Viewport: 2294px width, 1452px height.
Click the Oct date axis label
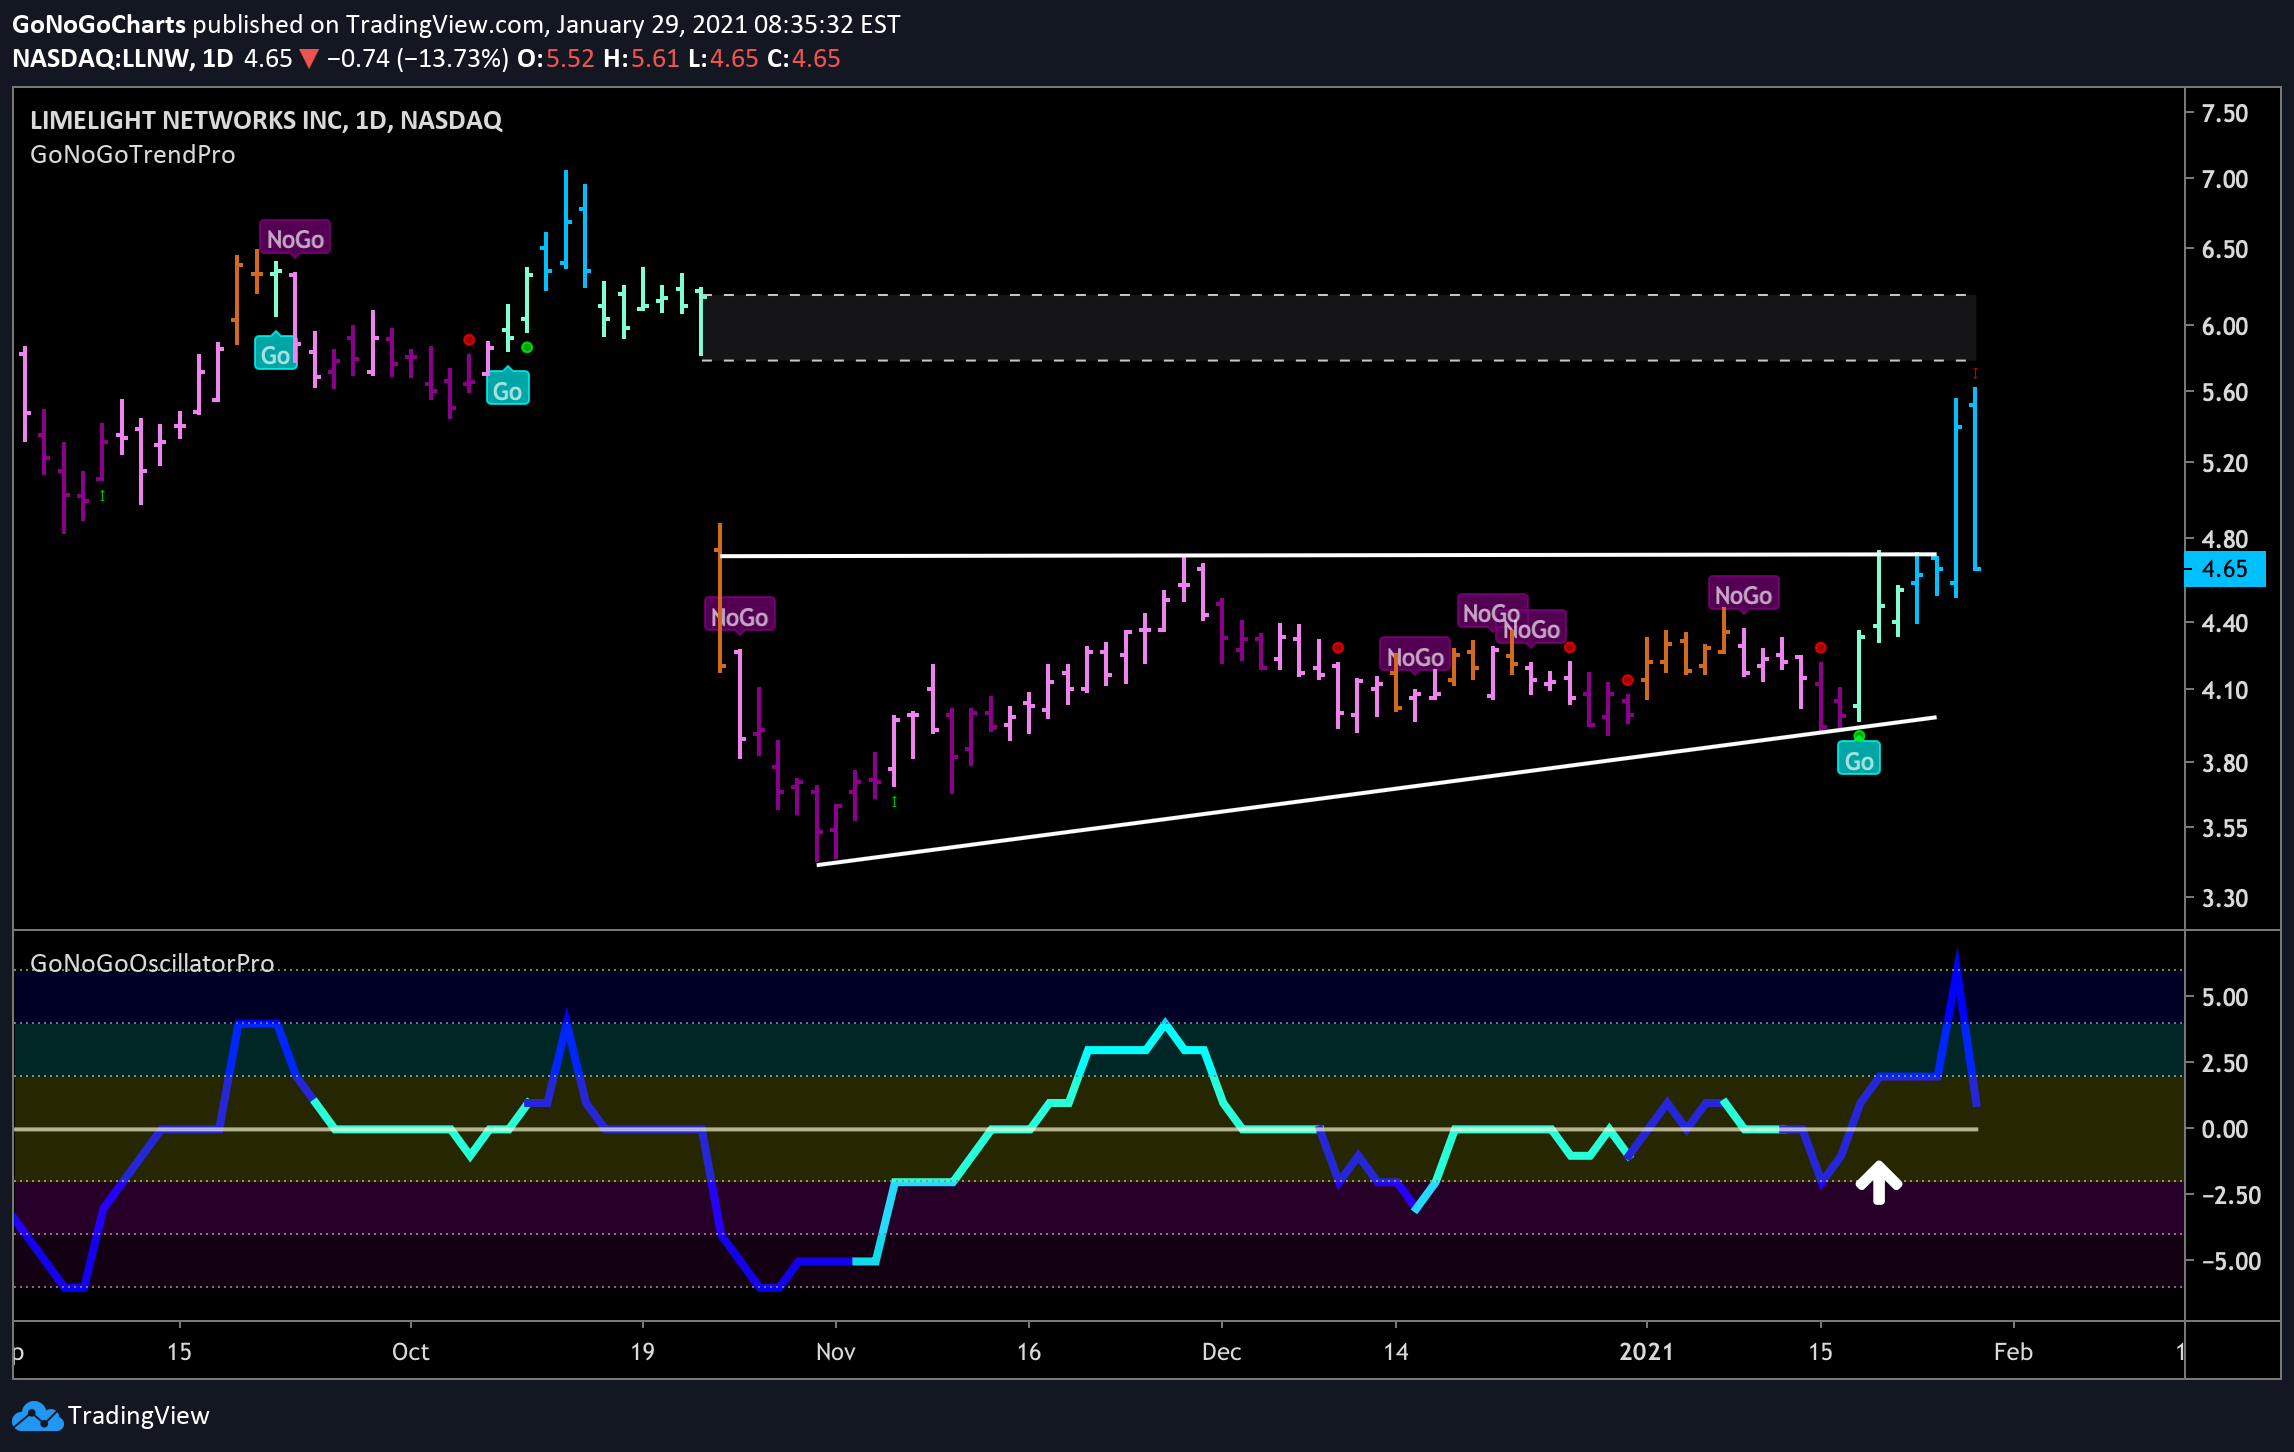coord(410,1352)
